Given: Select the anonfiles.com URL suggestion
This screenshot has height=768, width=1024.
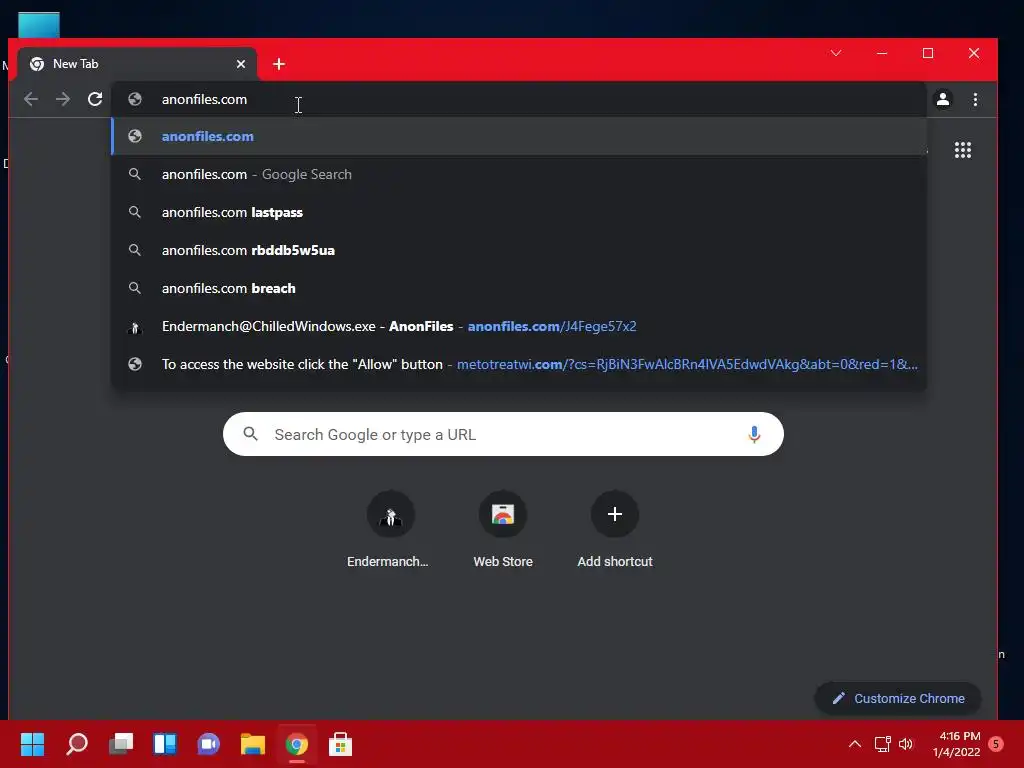Looking at the screenshot, I should [519, 136].
